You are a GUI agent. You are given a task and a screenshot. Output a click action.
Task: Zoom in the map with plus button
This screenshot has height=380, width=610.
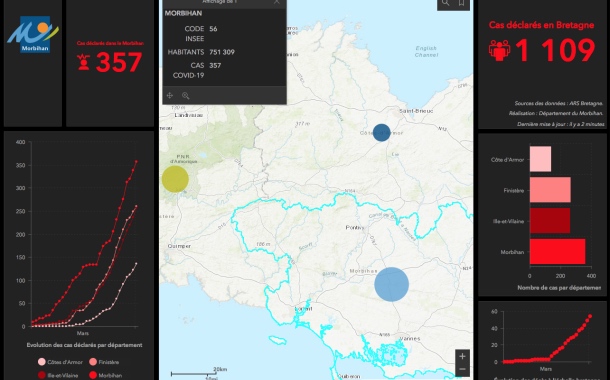[x=462, y=356]
